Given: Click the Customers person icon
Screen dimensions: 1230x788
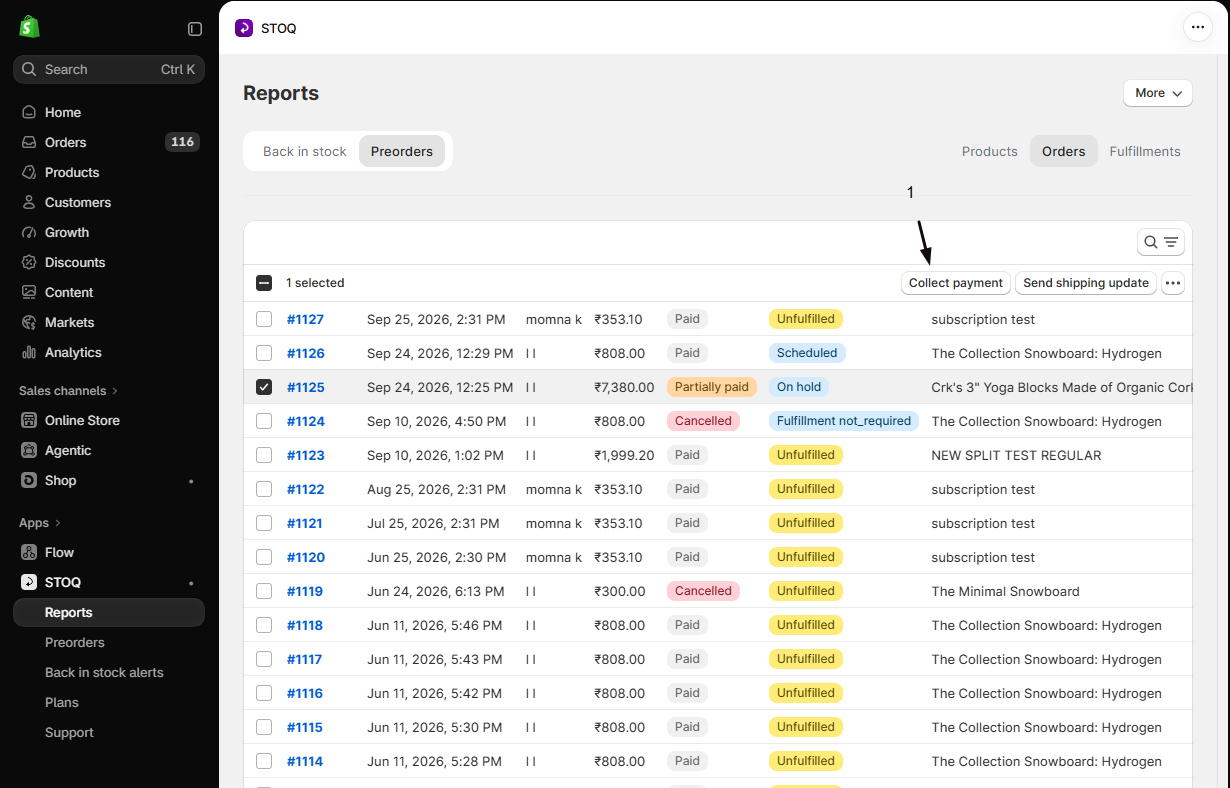Looking at the screenshot, I should pyautogui.click(x=29, y=202).
